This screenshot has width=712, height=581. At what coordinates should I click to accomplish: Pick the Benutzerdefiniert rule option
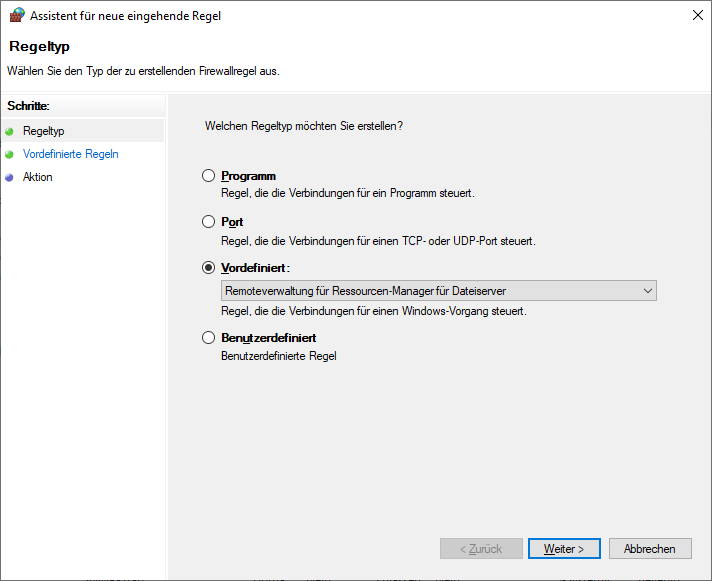208,338
